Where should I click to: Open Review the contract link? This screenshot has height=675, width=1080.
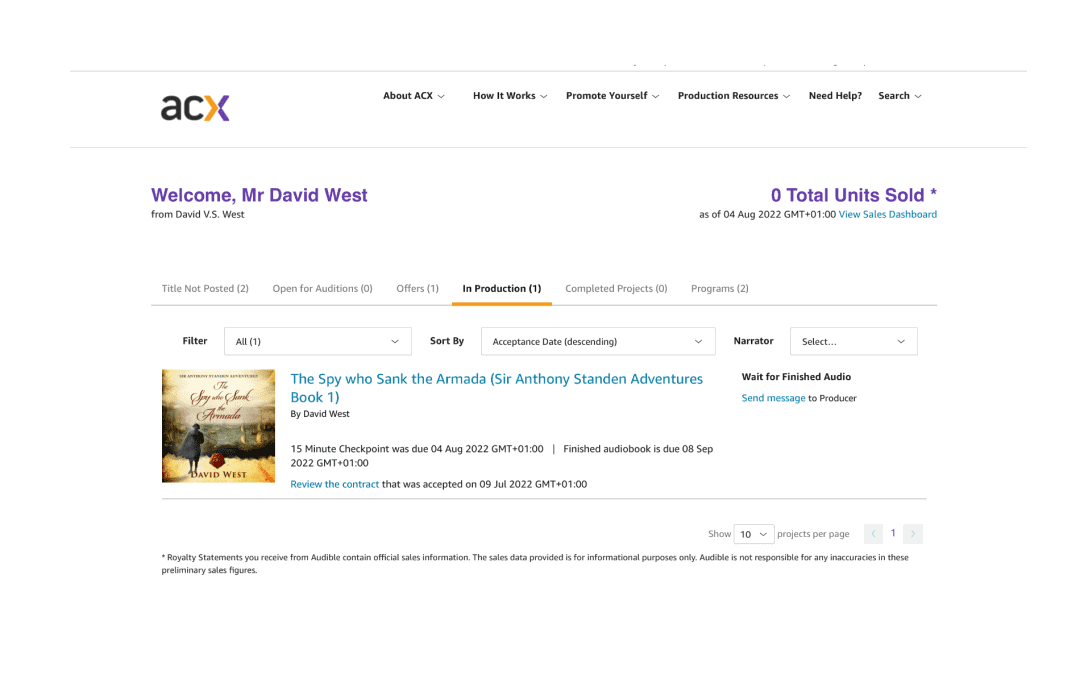pyautogui.click(x=335, y=484)
